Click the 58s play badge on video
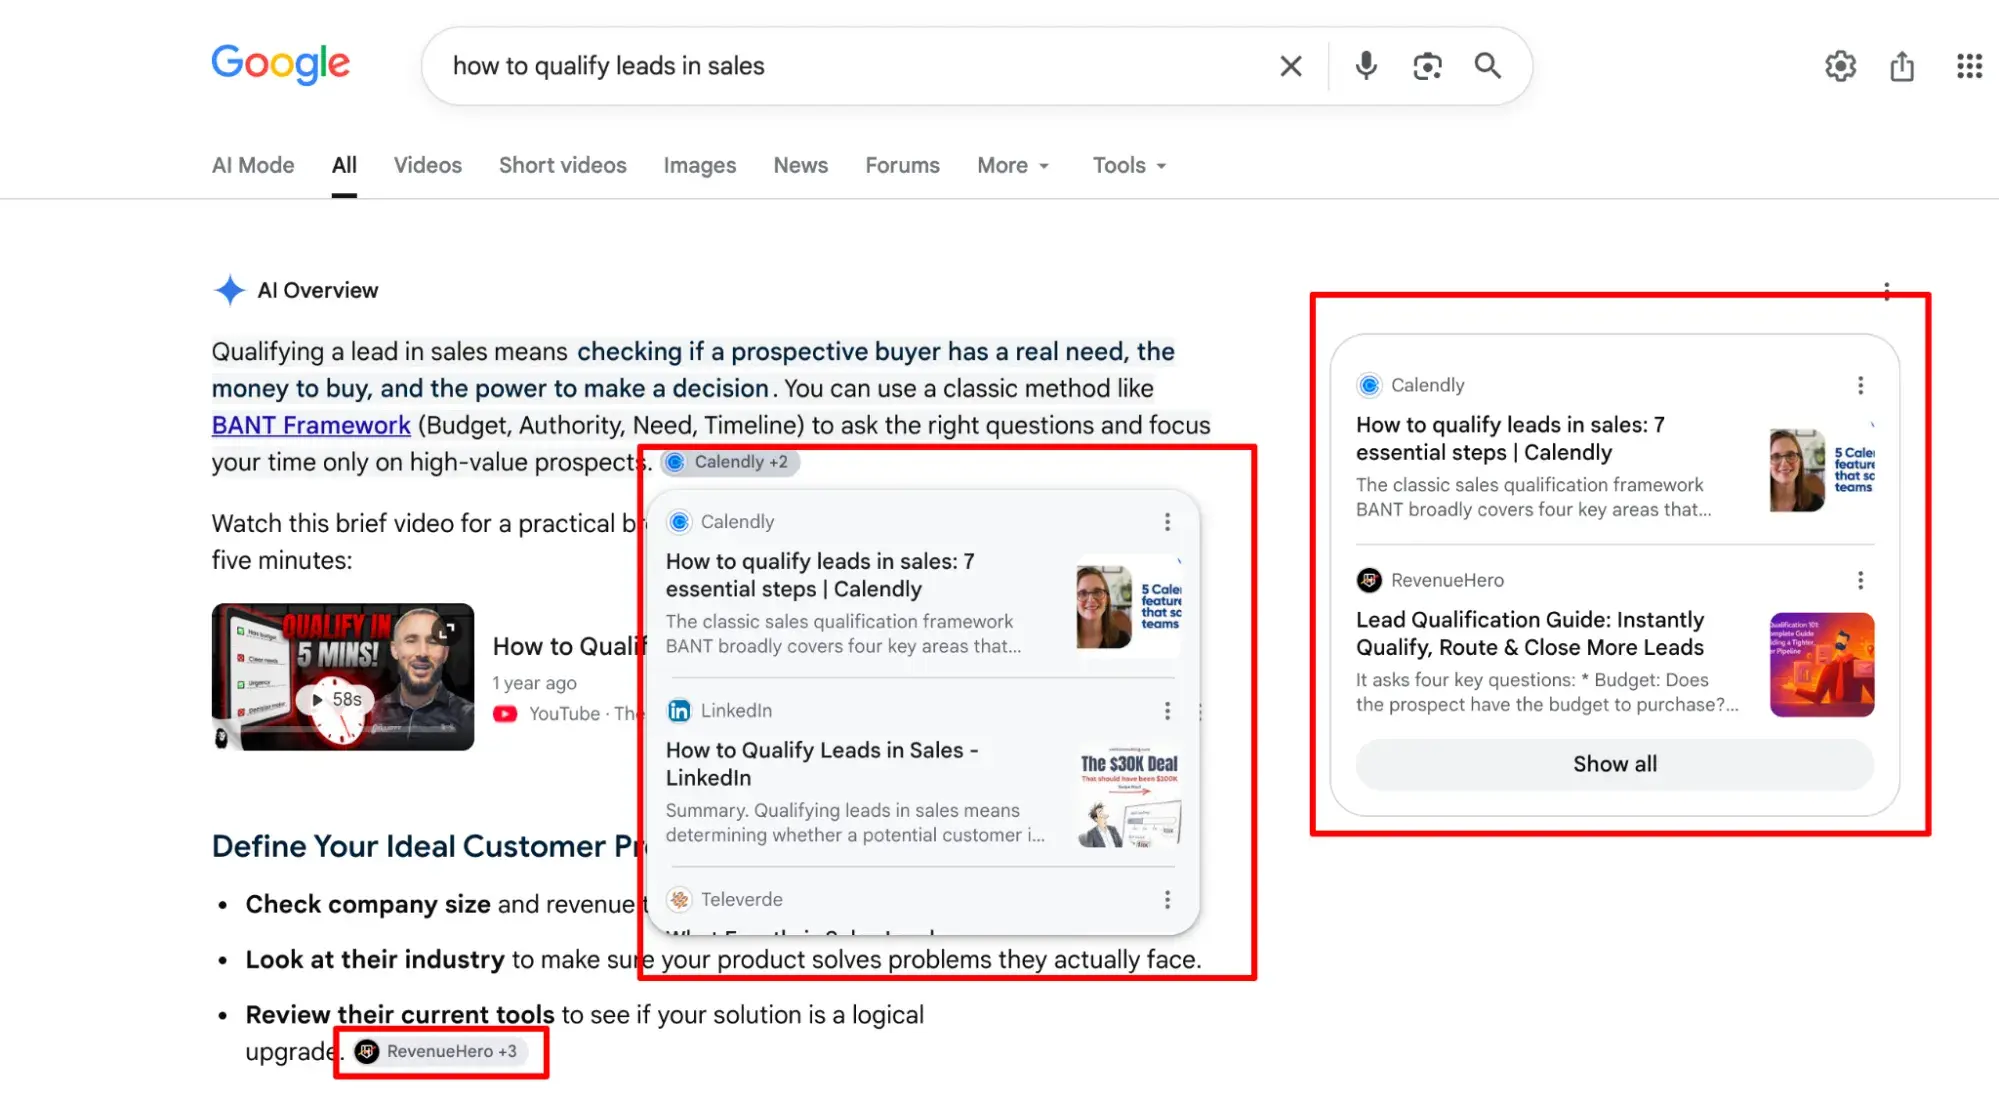Screen dimensions: 1999x1110 [336, 699]
